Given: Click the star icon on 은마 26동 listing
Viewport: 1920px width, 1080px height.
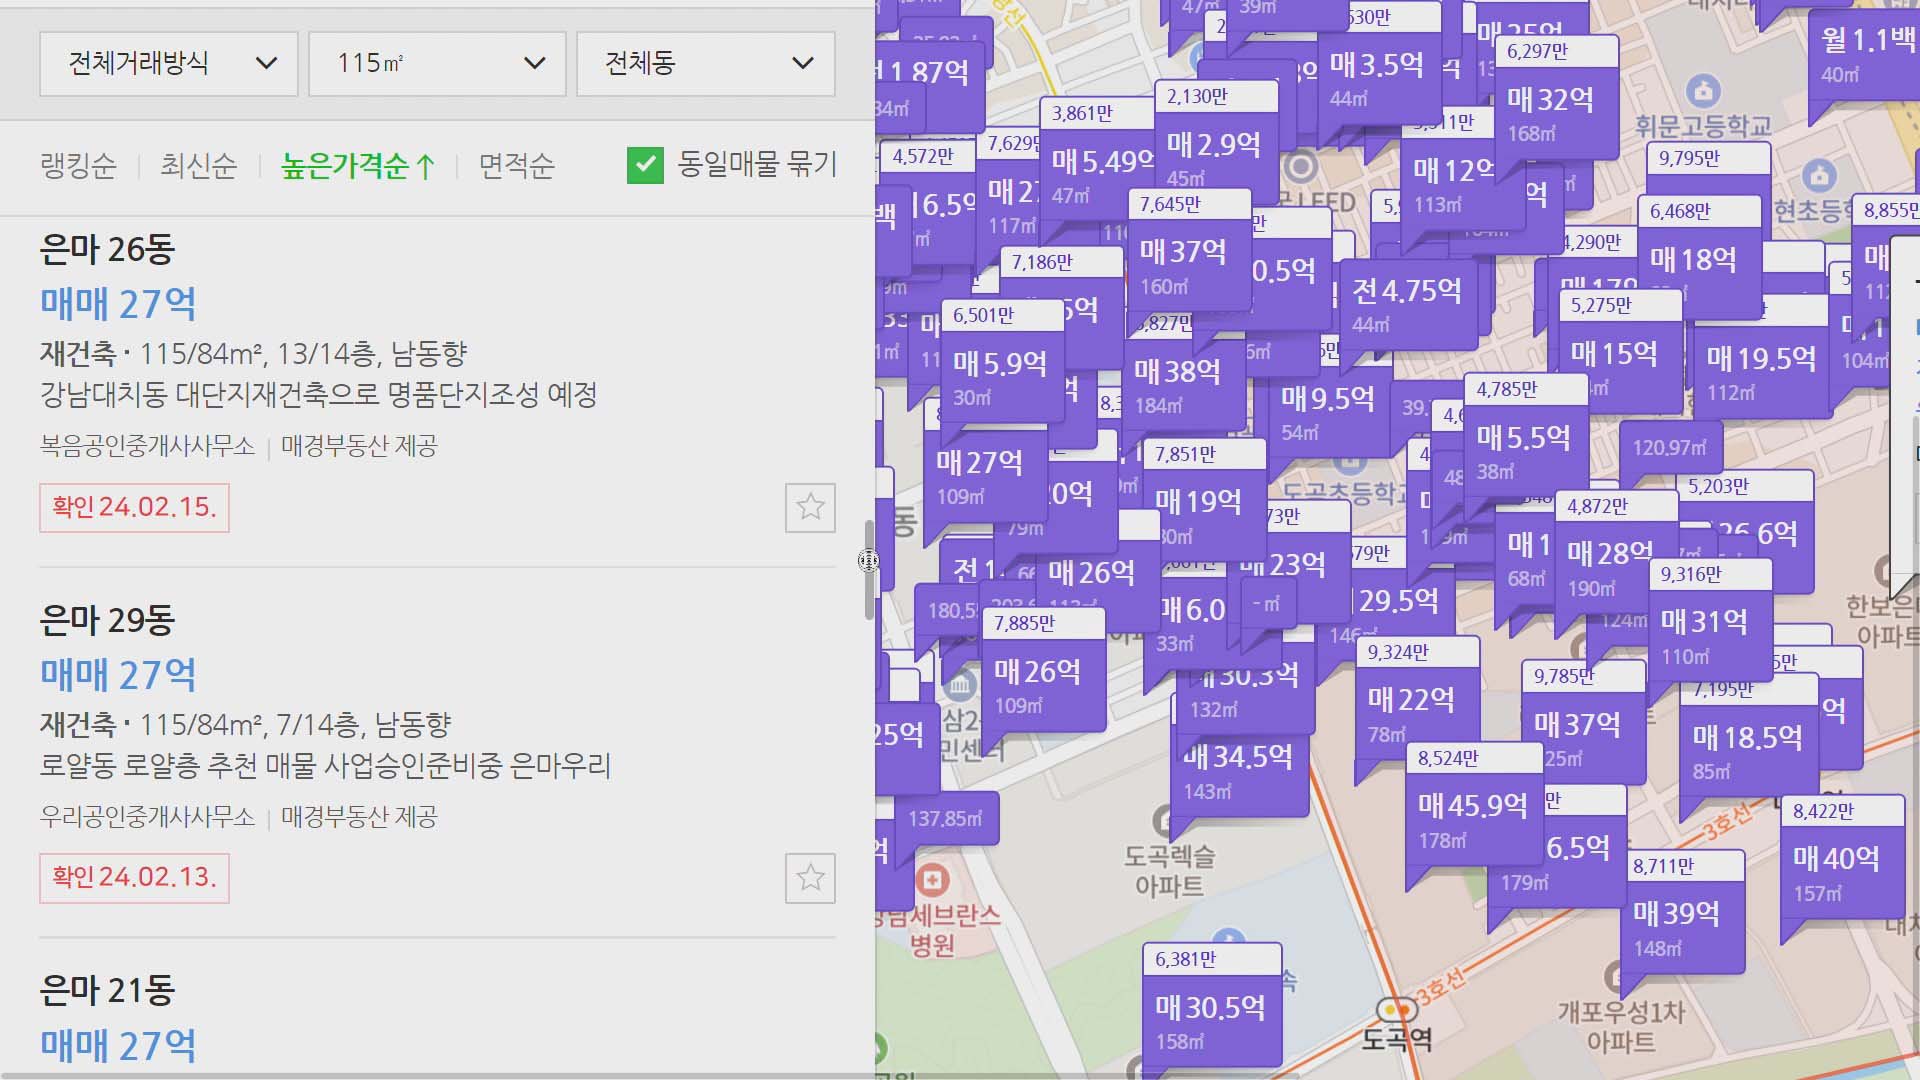Looking at the screenshot, I should click(x=811, y=508).
